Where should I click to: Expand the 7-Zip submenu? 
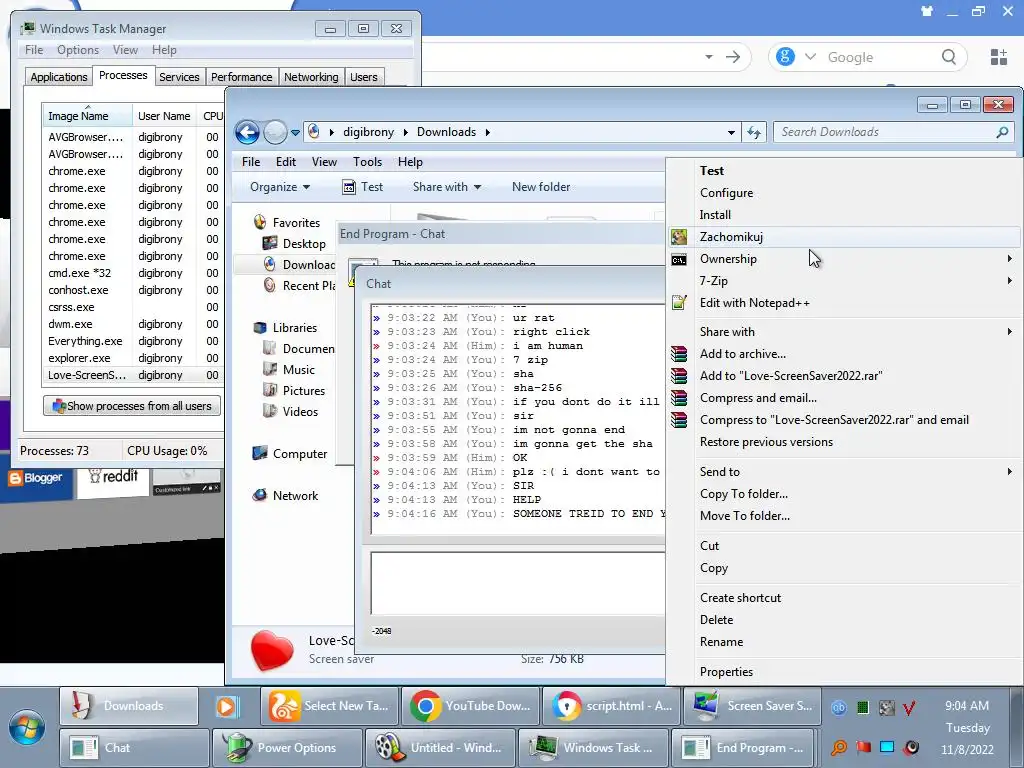(1010, 281)
